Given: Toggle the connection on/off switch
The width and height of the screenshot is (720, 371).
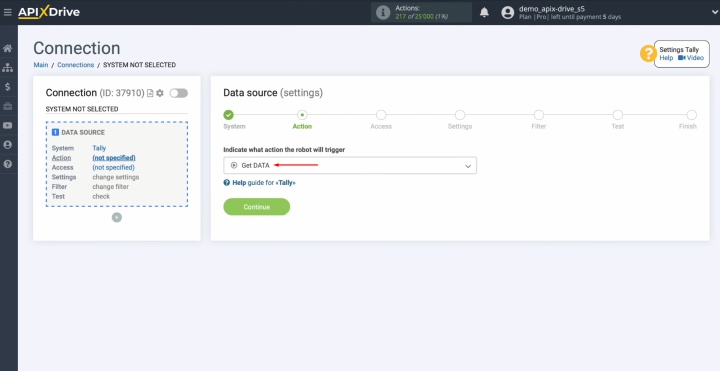Looking at the screenshot, I should [179, 93].
